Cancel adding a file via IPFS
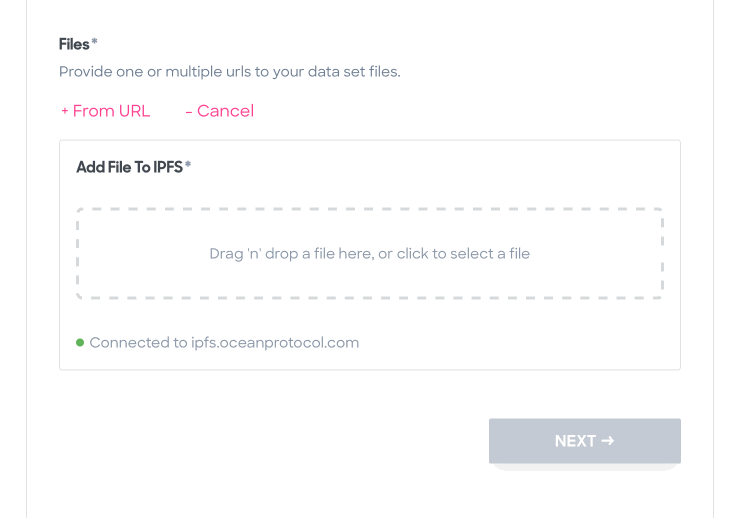The height and width of the screenshot is (518, 741). (x=220, y=111)
